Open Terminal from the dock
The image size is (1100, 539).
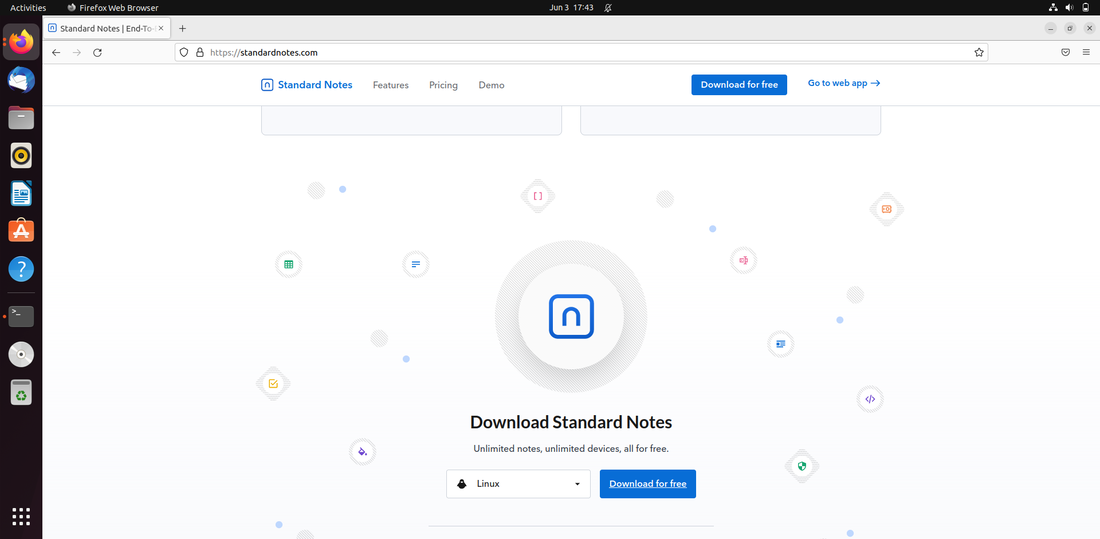(x=21, y=317)
